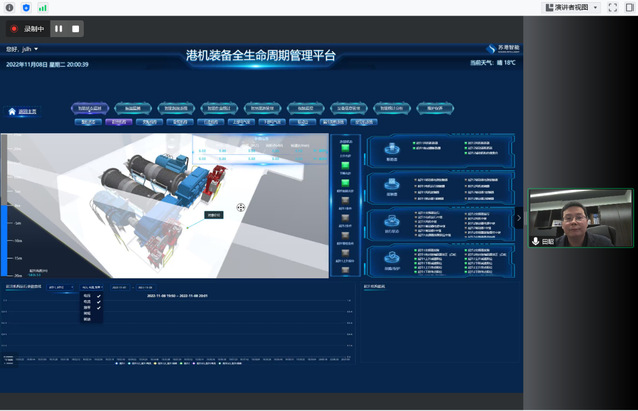Click the bottom shield icon in right panels
The image size is (638, 411).
392,258
